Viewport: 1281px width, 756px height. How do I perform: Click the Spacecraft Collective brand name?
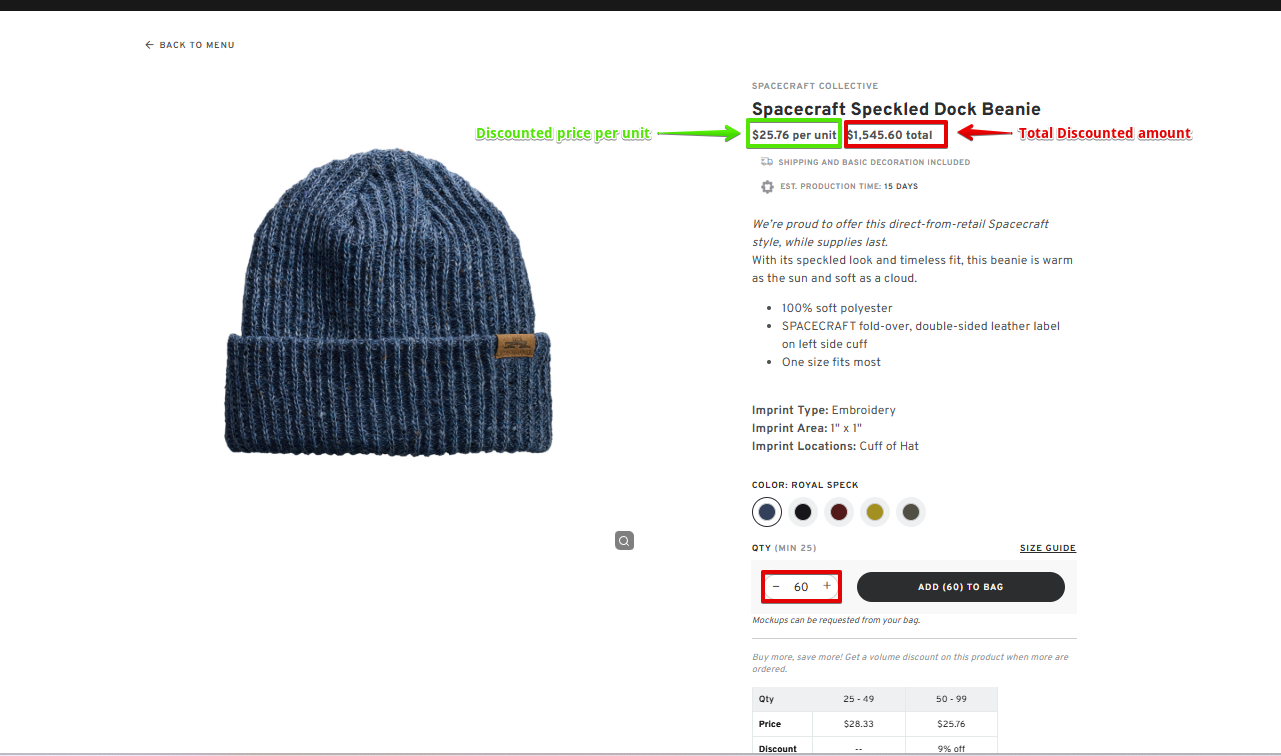815,86
